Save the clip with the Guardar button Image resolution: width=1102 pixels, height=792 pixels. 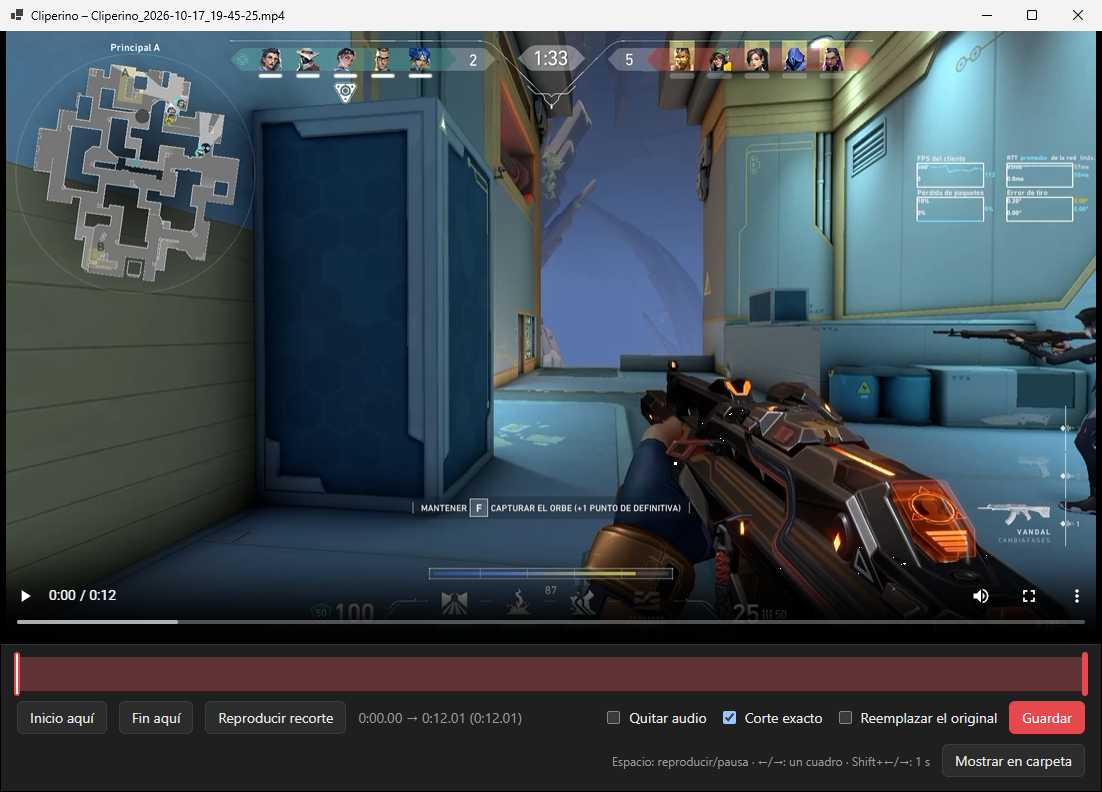point(1046,718)
